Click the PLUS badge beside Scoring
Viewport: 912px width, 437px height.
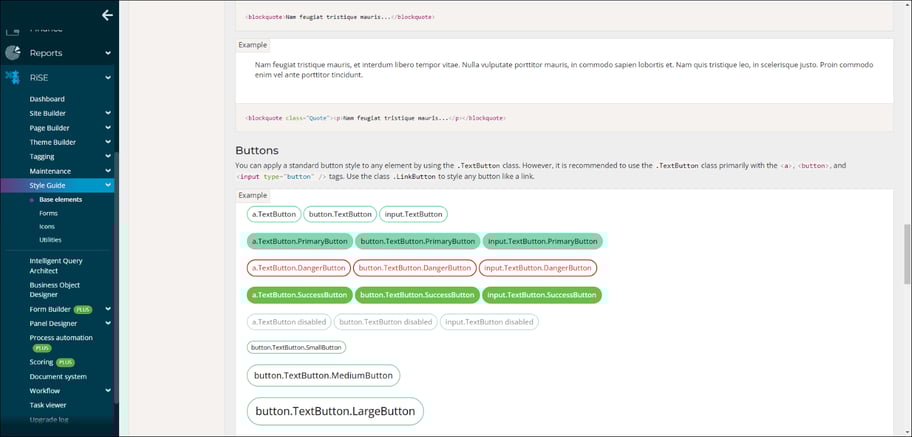65,363
